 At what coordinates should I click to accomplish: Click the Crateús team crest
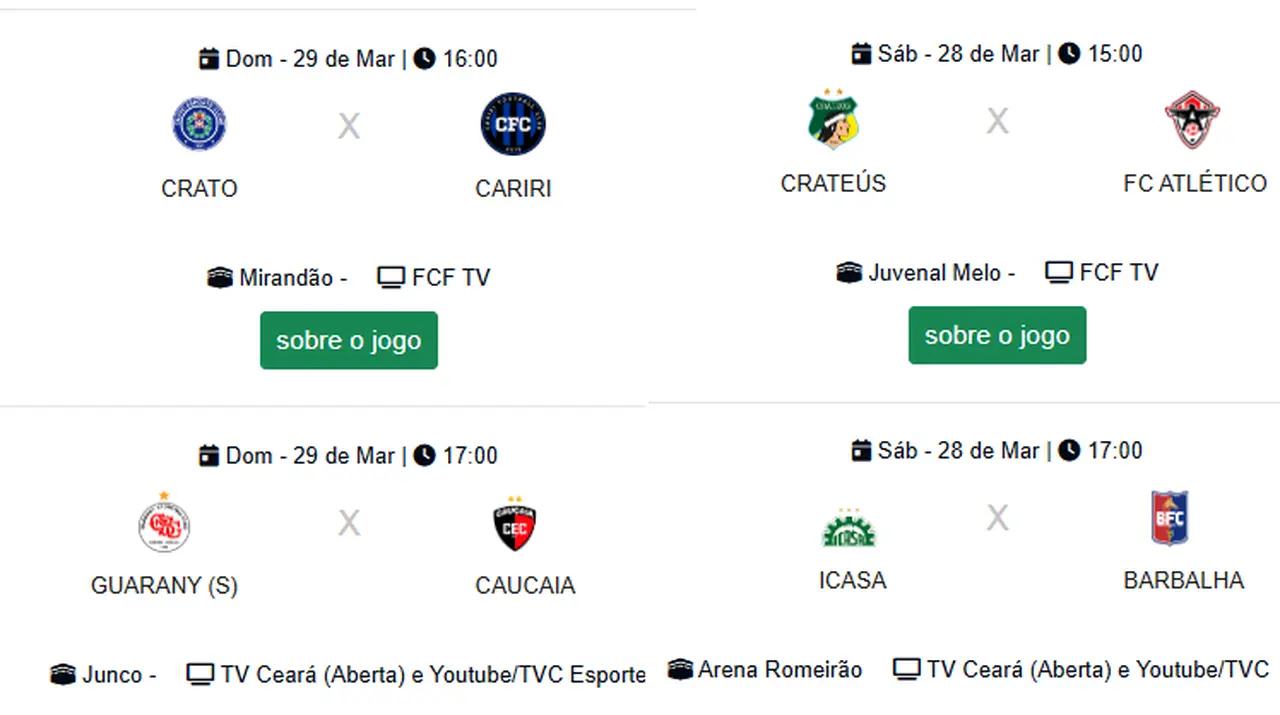pyautogui.click(x=834, y=120)
